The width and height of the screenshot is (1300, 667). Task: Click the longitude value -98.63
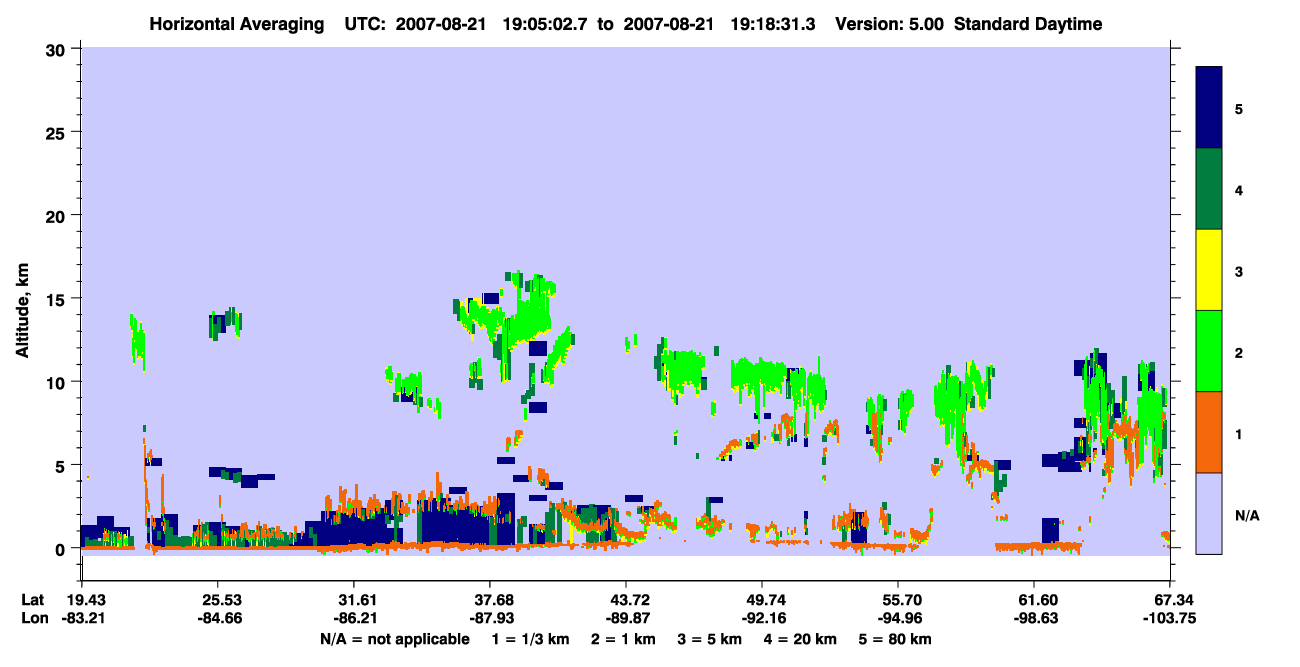pos(1034,619)
